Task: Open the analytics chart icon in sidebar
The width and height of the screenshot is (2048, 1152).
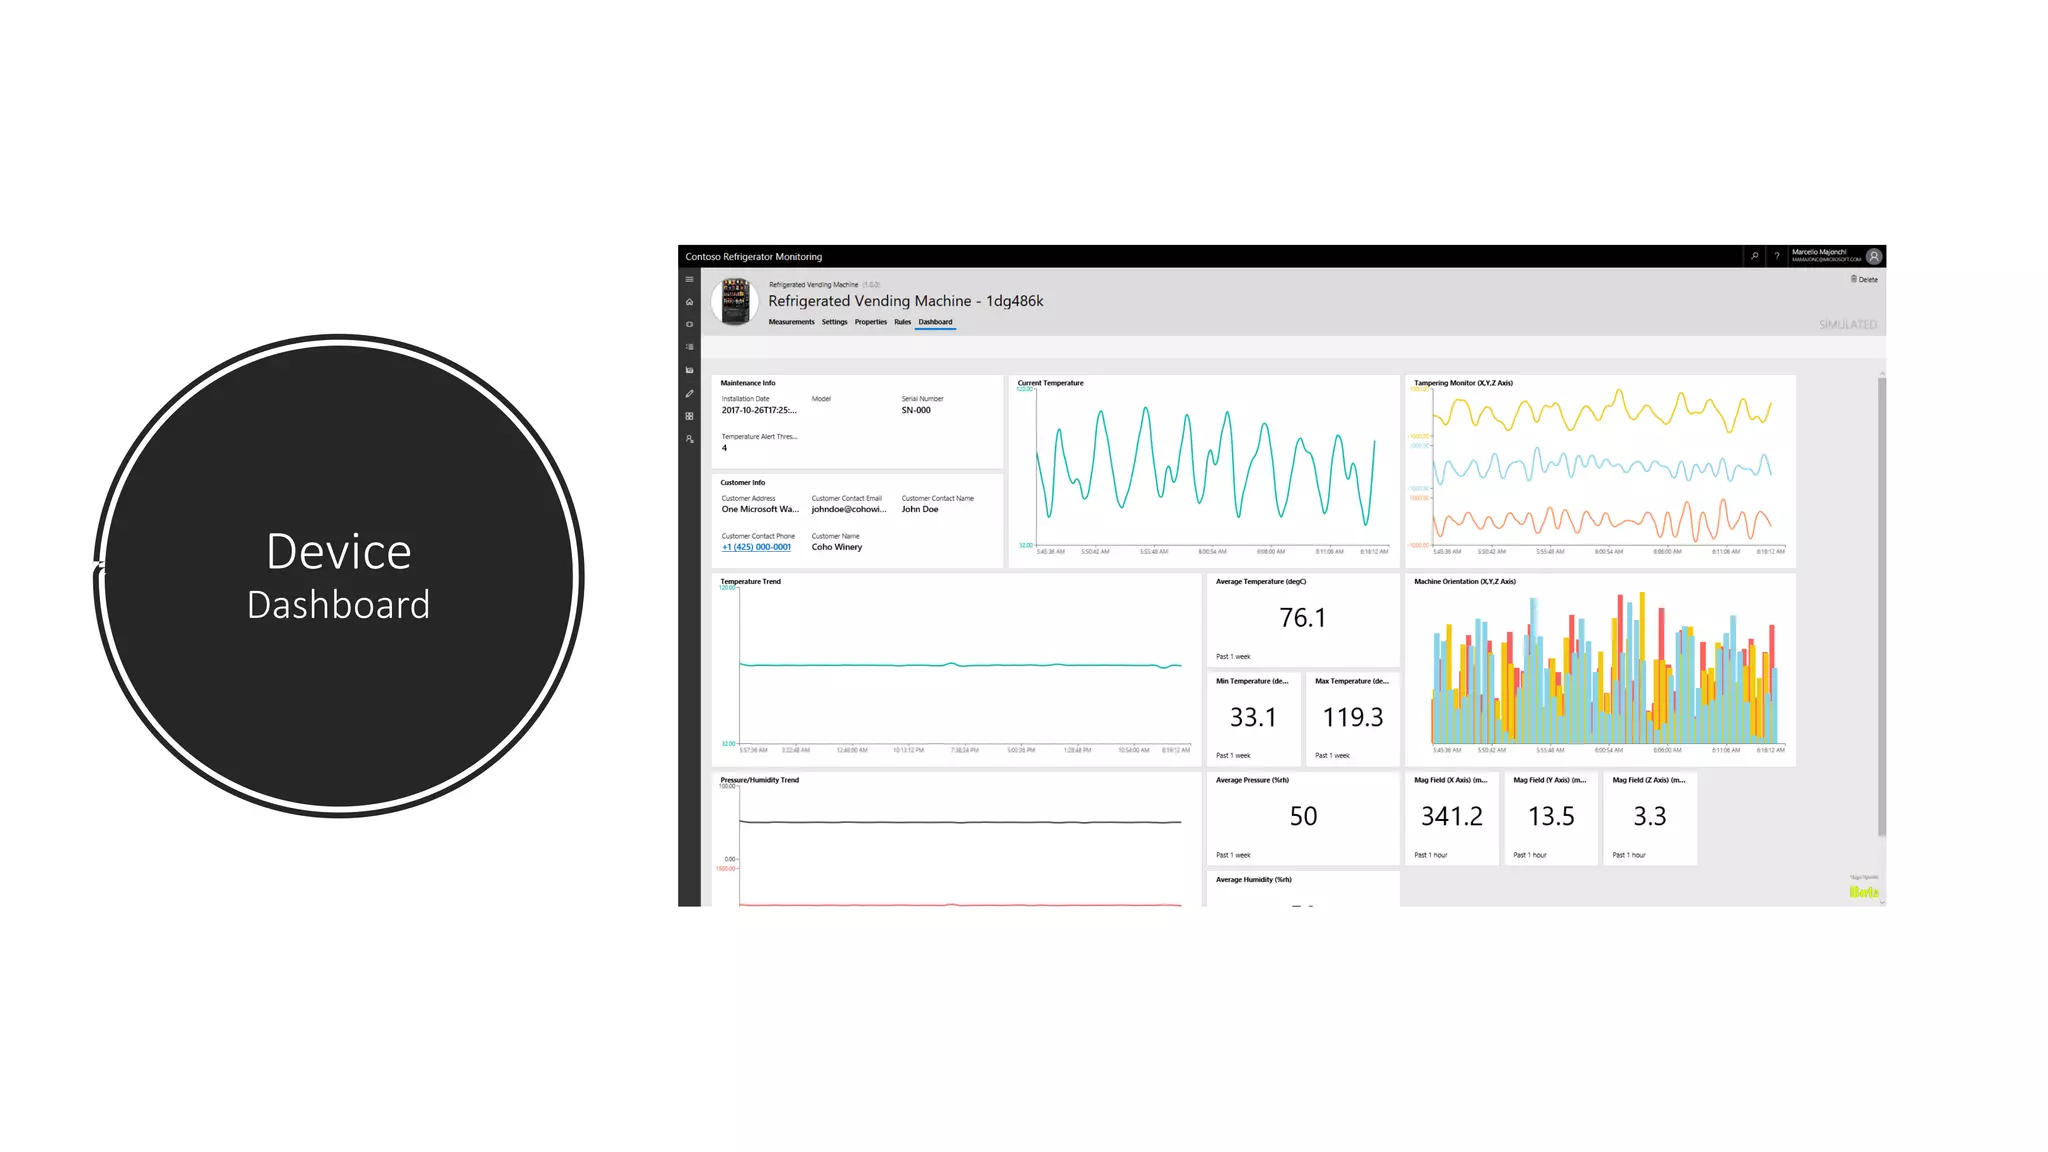Action: 689,370
